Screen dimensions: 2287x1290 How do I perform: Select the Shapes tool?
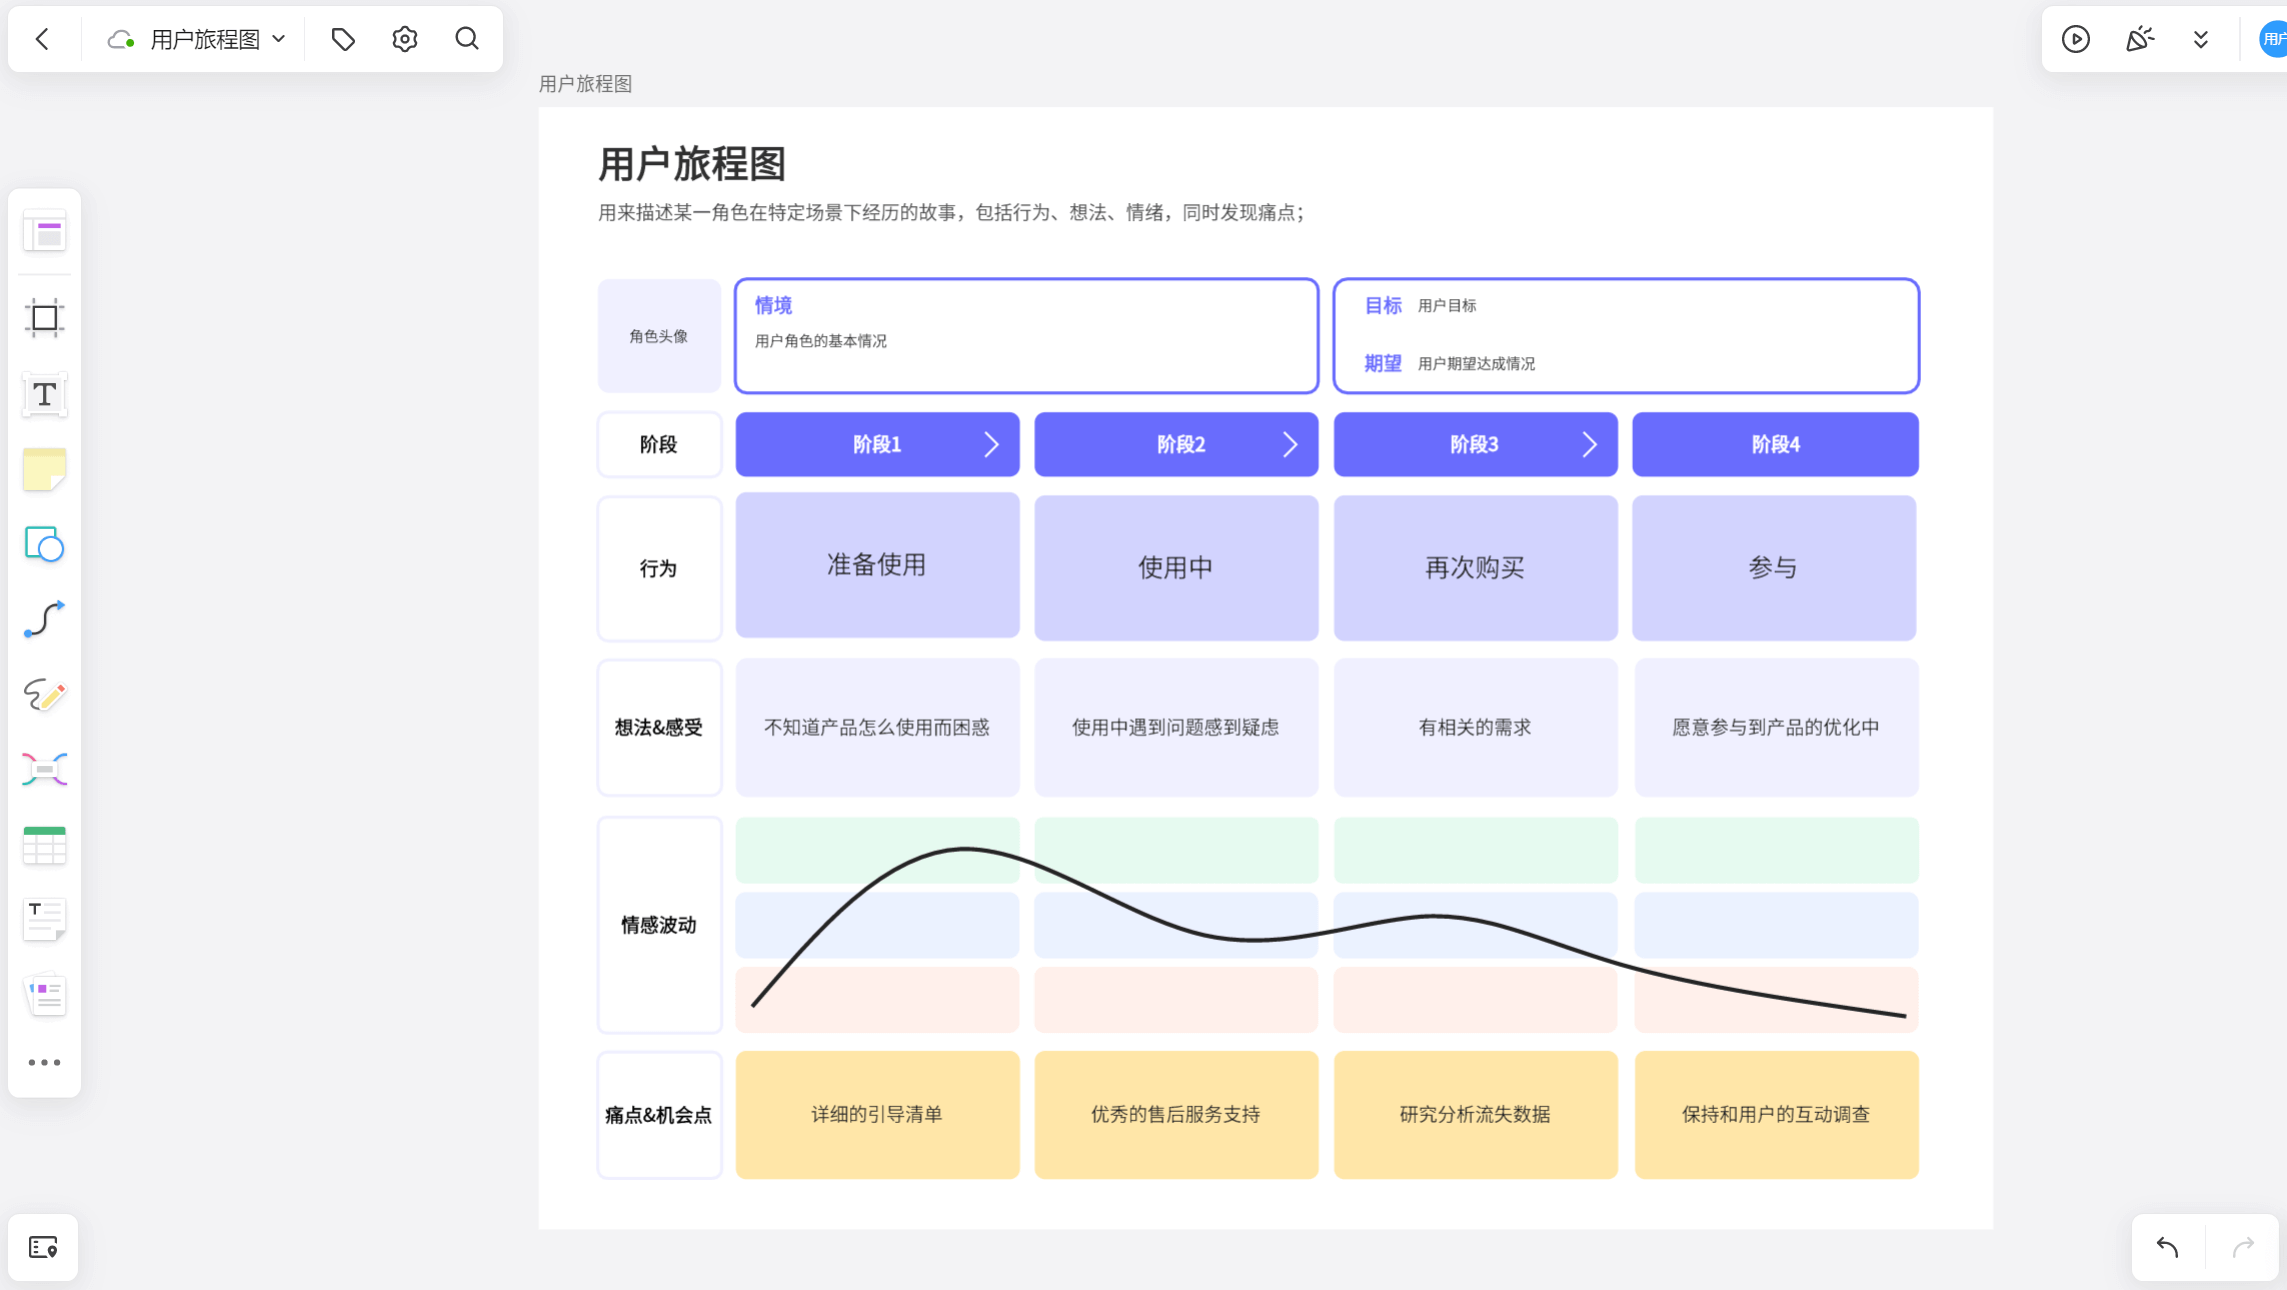[x=44, y=545]
